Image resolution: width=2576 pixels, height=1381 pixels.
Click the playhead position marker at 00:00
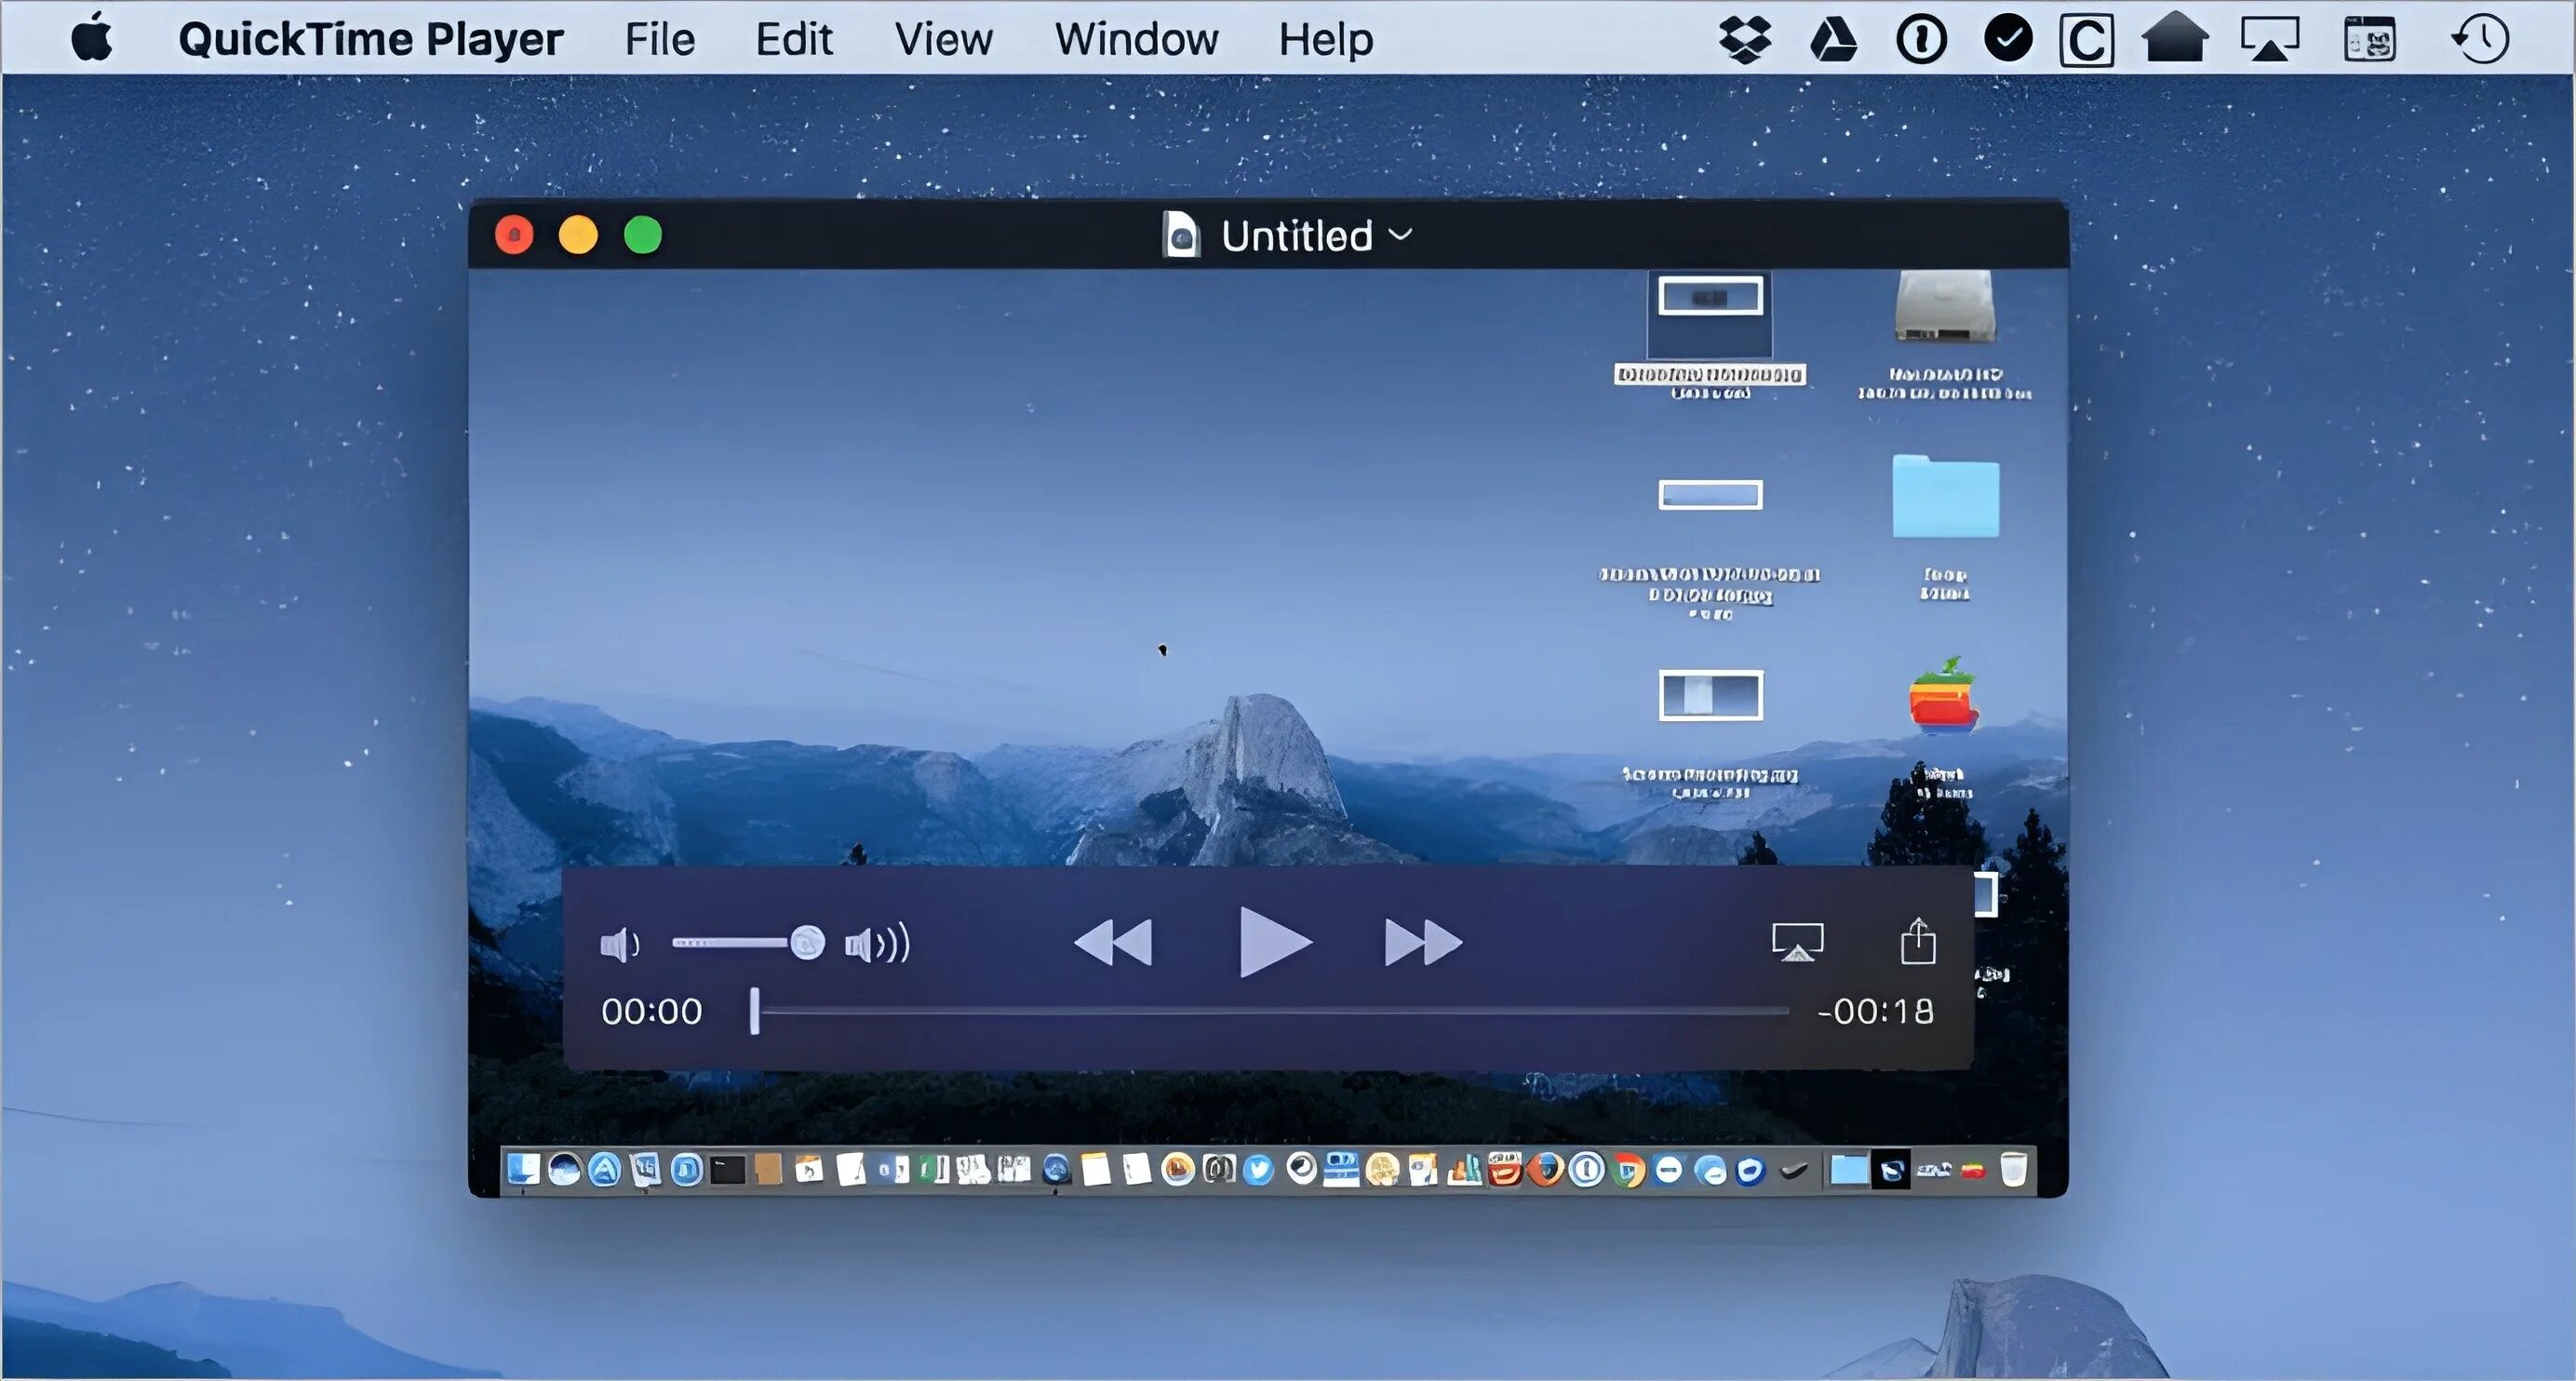[x=757, y=1012]
